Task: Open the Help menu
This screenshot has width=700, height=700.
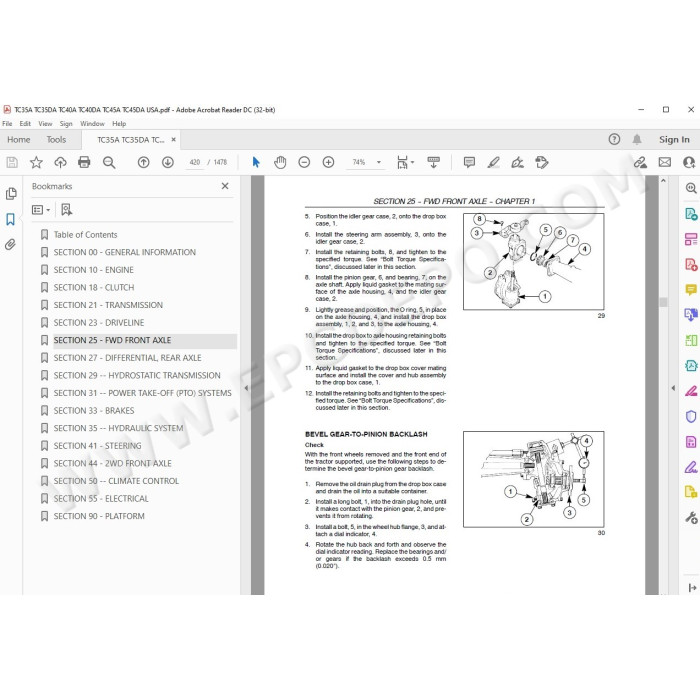Action: click(119, 124)
